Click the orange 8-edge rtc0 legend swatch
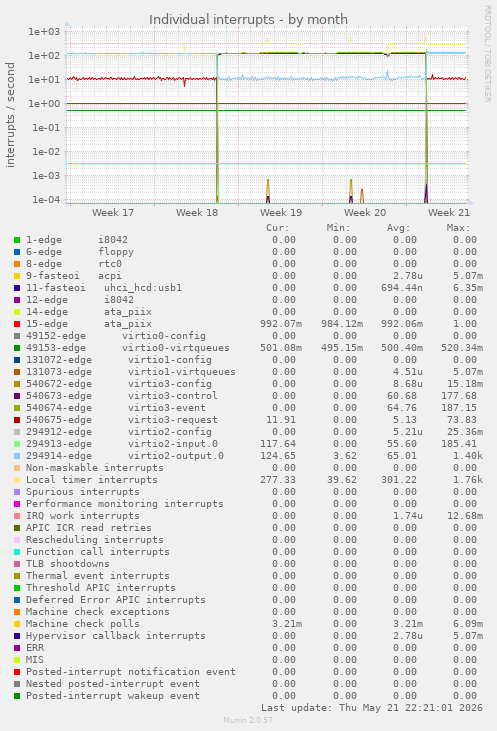 point(17,264)
